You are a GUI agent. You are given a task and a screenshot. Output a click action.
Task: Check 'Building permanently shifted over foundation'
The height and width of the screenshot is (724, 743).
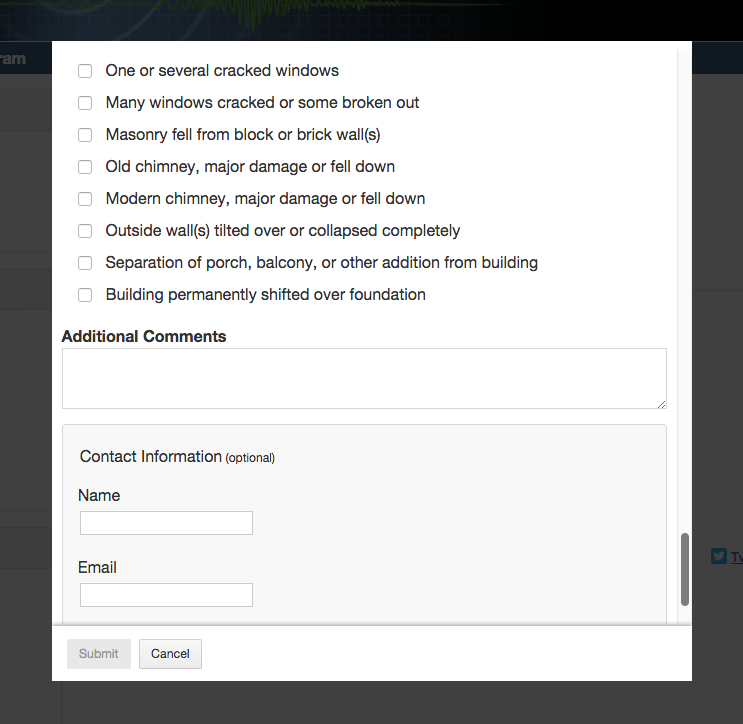(85, 295)
